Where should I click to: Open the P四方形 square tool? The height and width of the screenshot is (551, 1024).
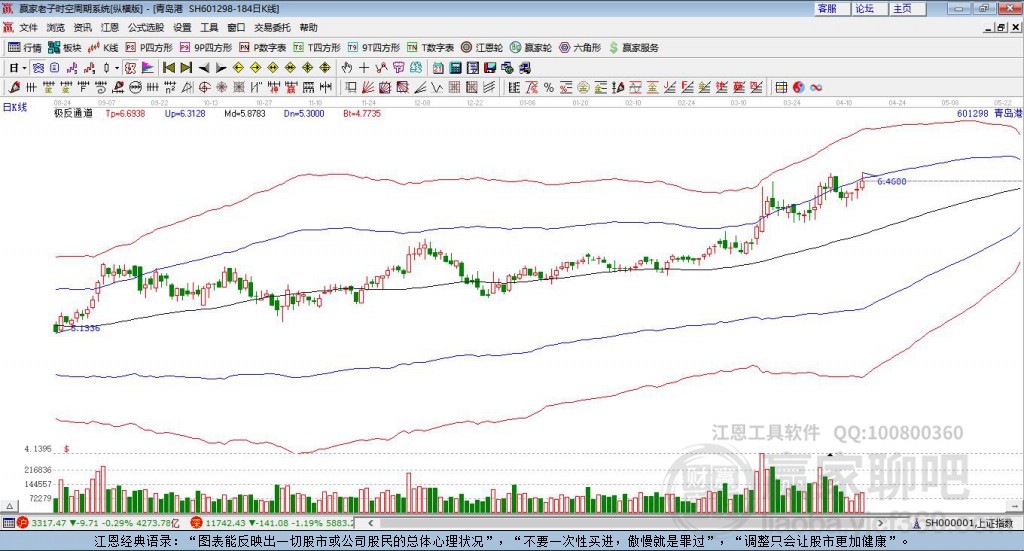(x=149, y=48)
